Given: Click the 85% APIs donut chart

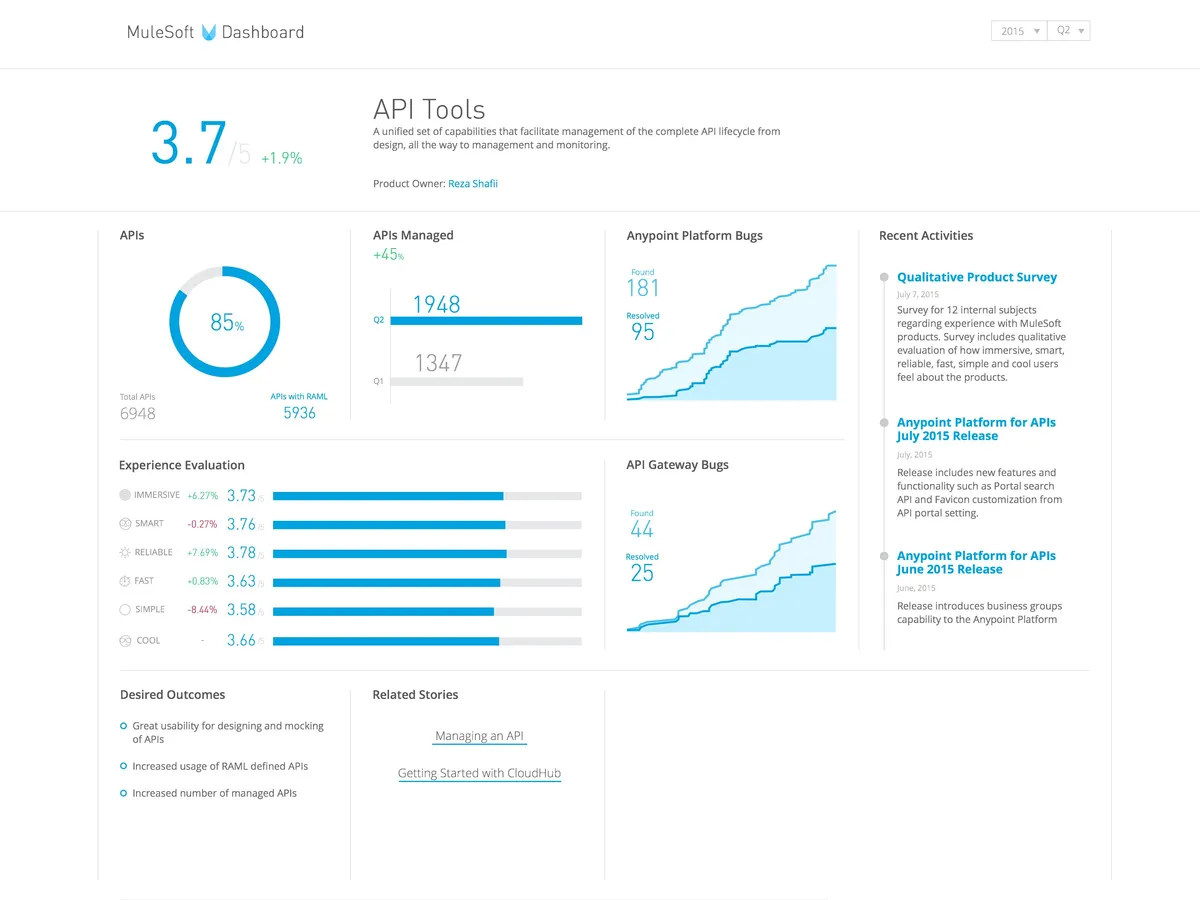Looking at the screenshot, I should (x=225, y=322).
